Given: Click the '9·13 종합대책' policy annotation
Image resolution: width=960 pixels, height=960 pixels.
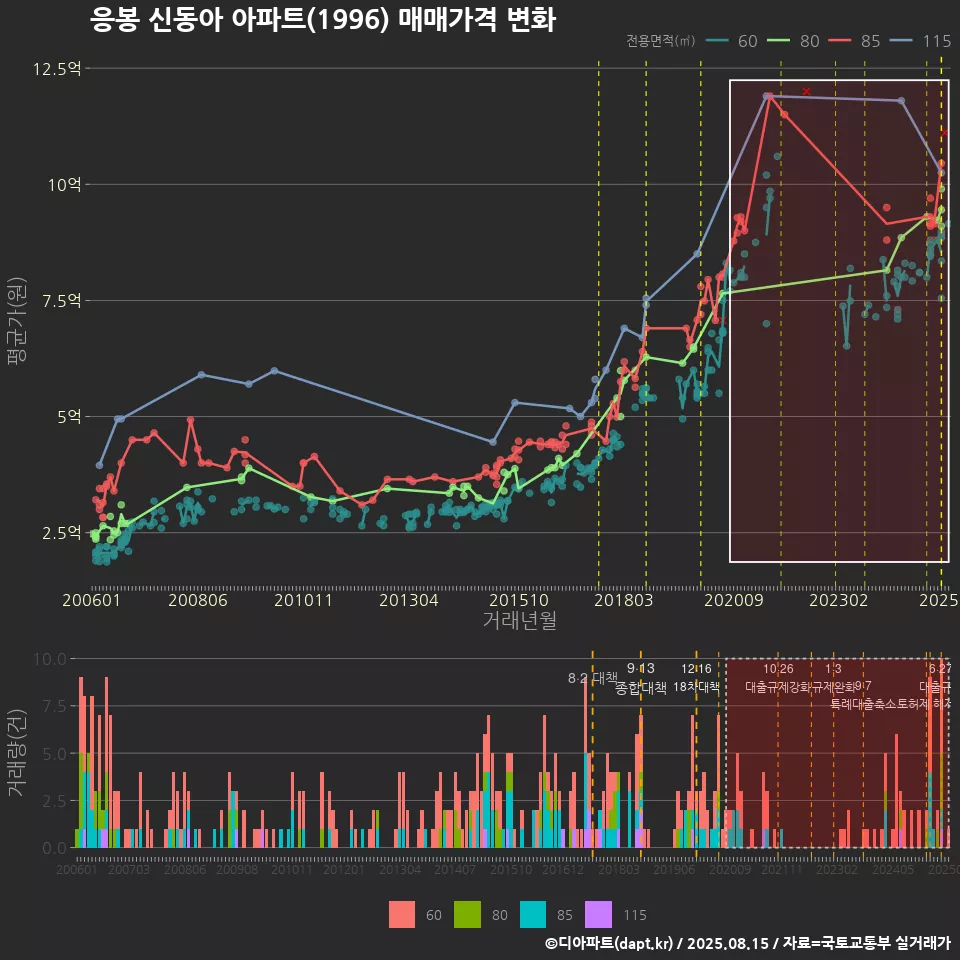Looking at the screenshot, I should tap(640, 678).
